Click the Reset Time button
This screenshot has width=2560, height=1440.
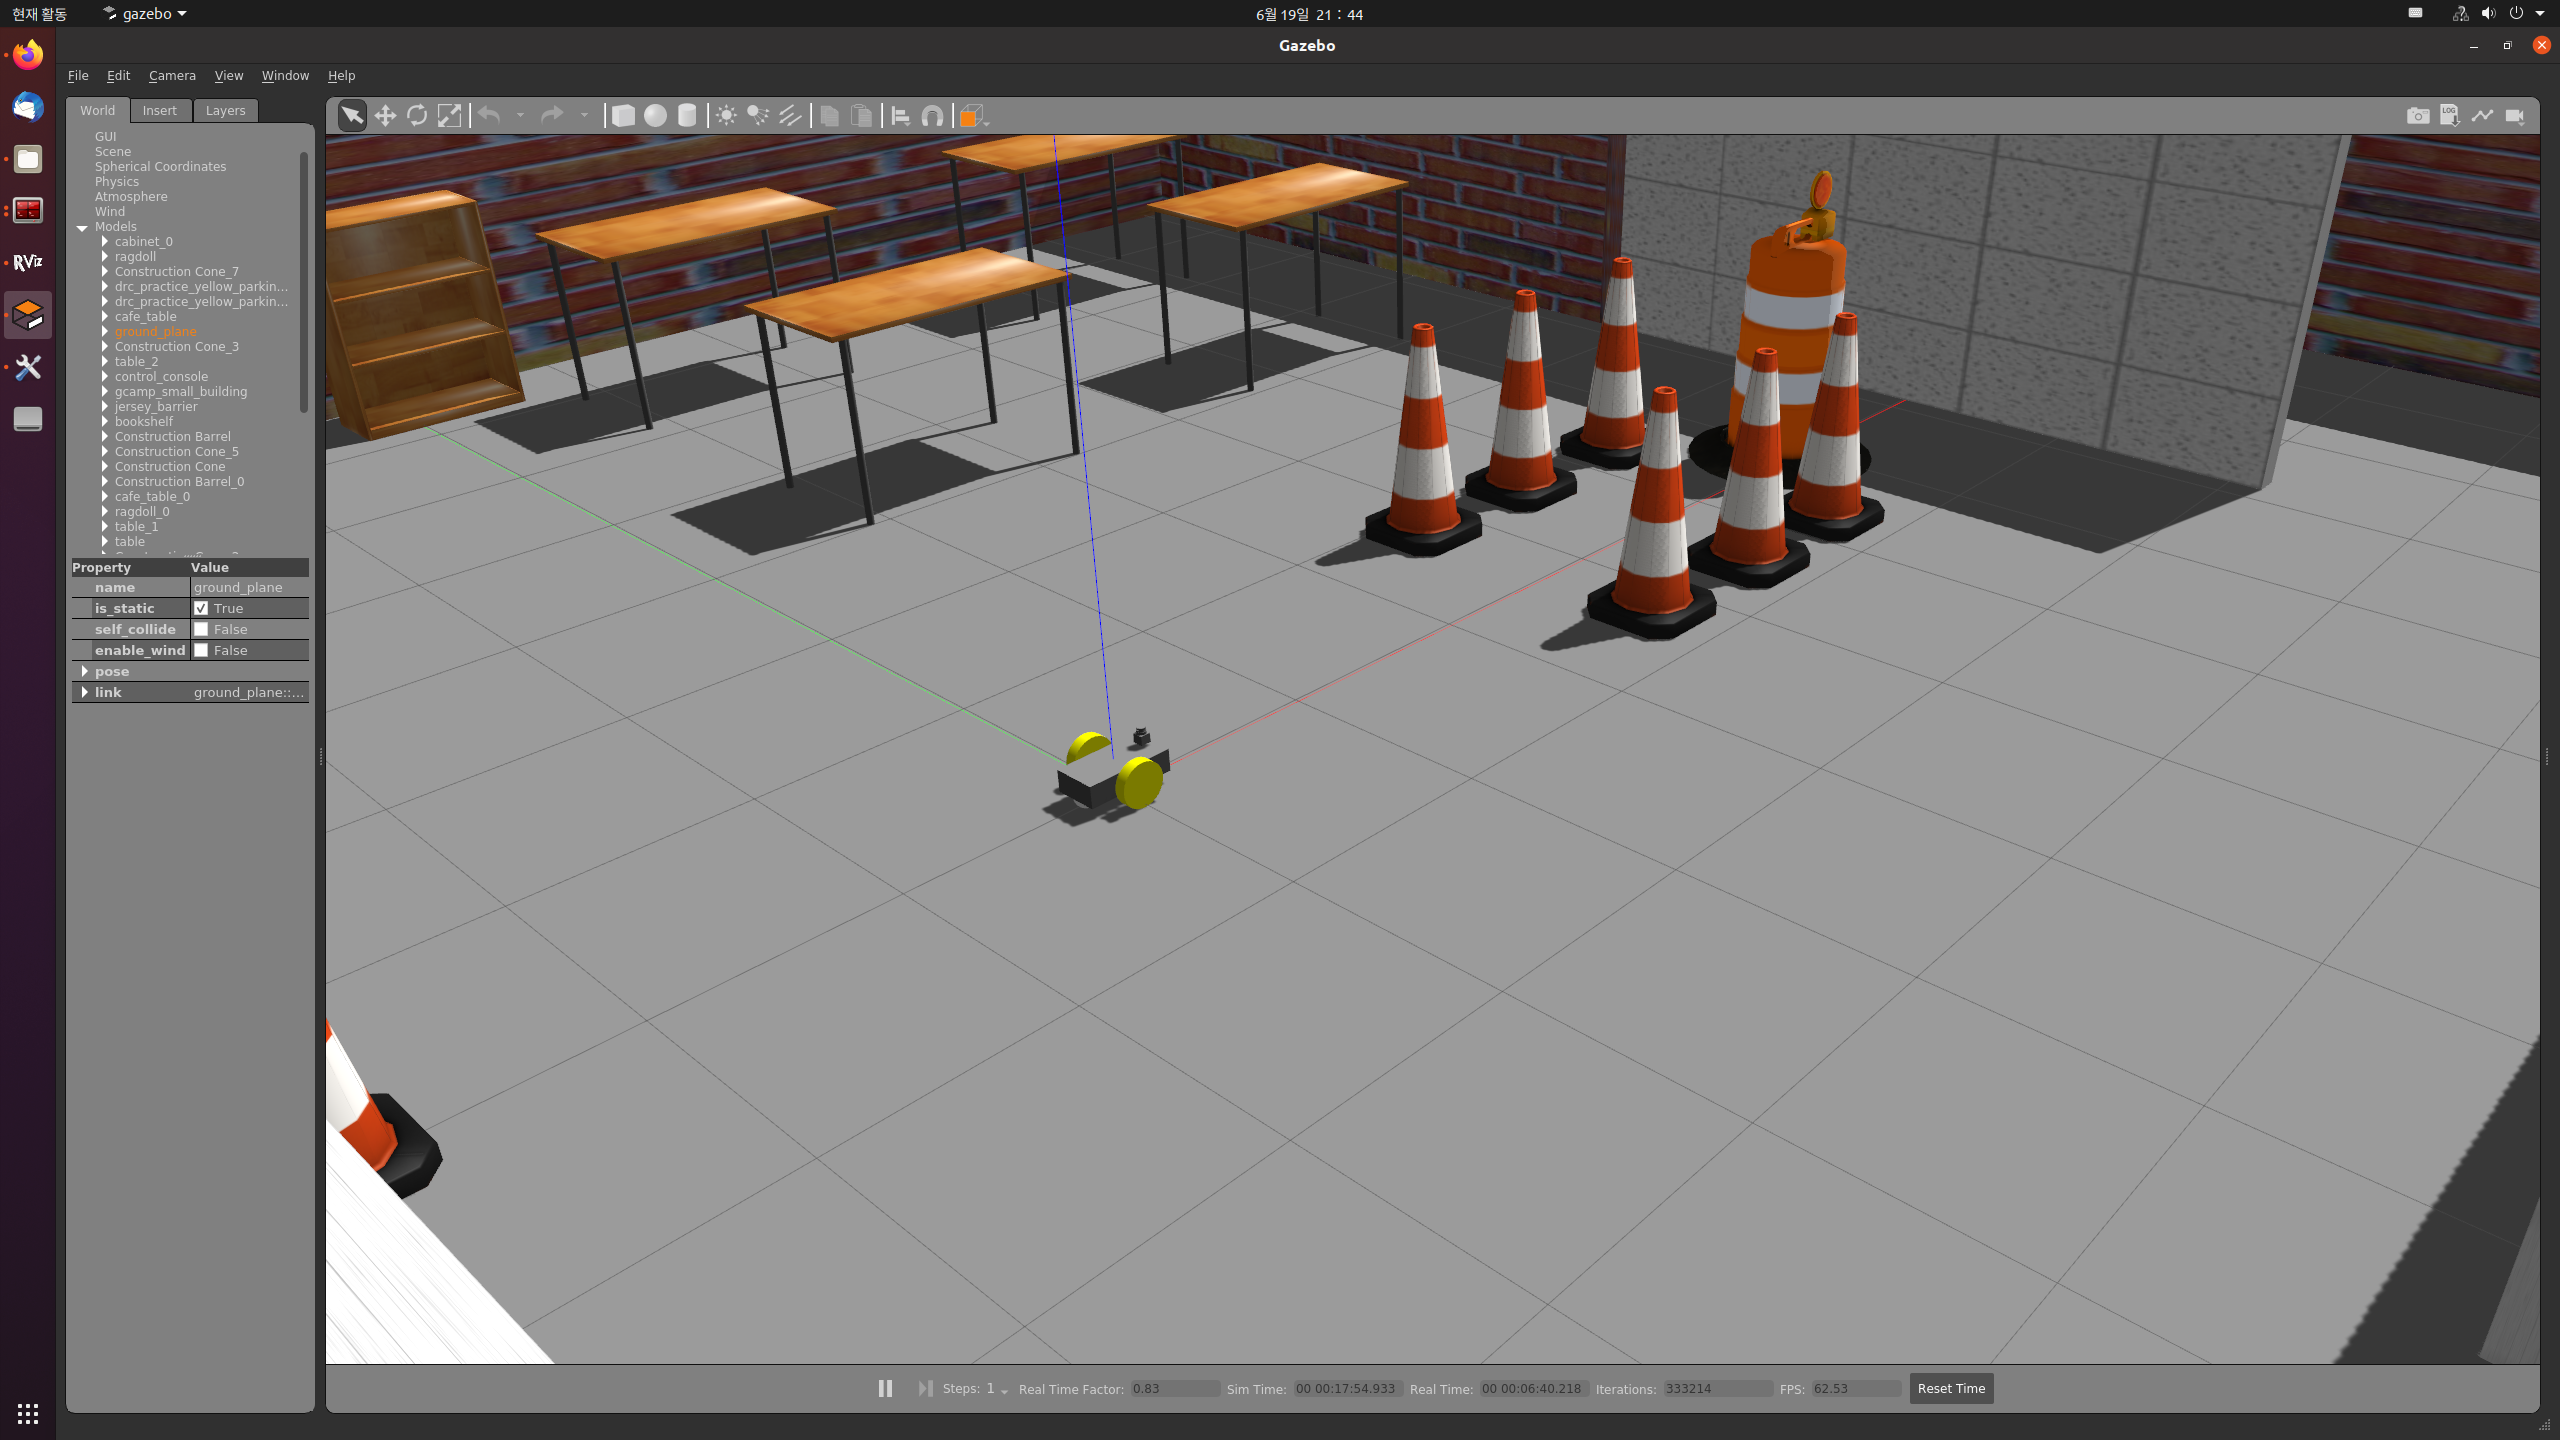tap(1950, 1388)
